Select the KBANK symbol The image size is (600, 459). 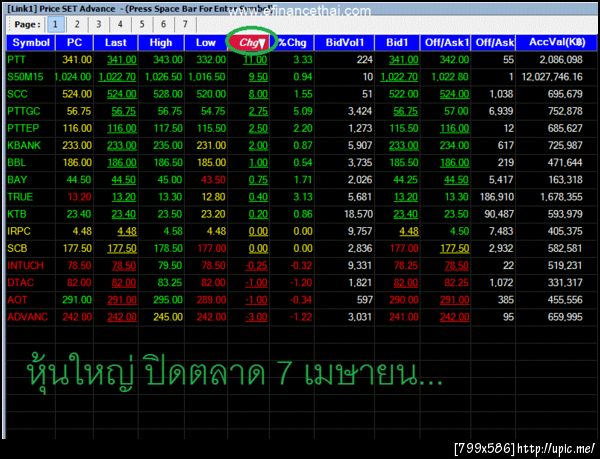point(24,145)
